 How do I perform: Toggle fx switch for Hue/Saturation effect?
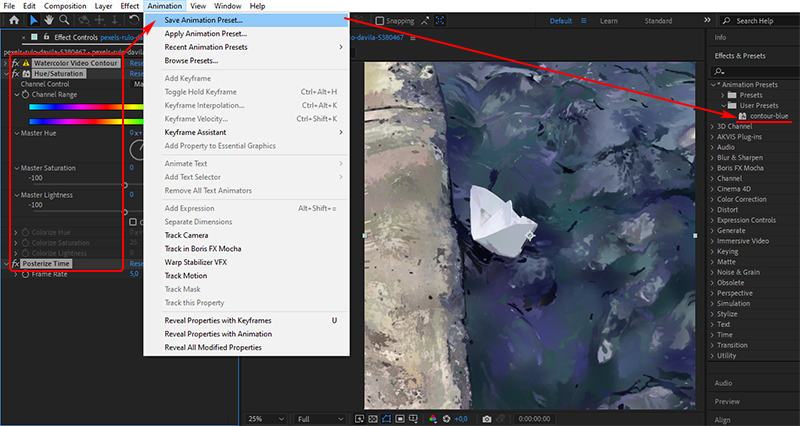[x=15, y=74]
